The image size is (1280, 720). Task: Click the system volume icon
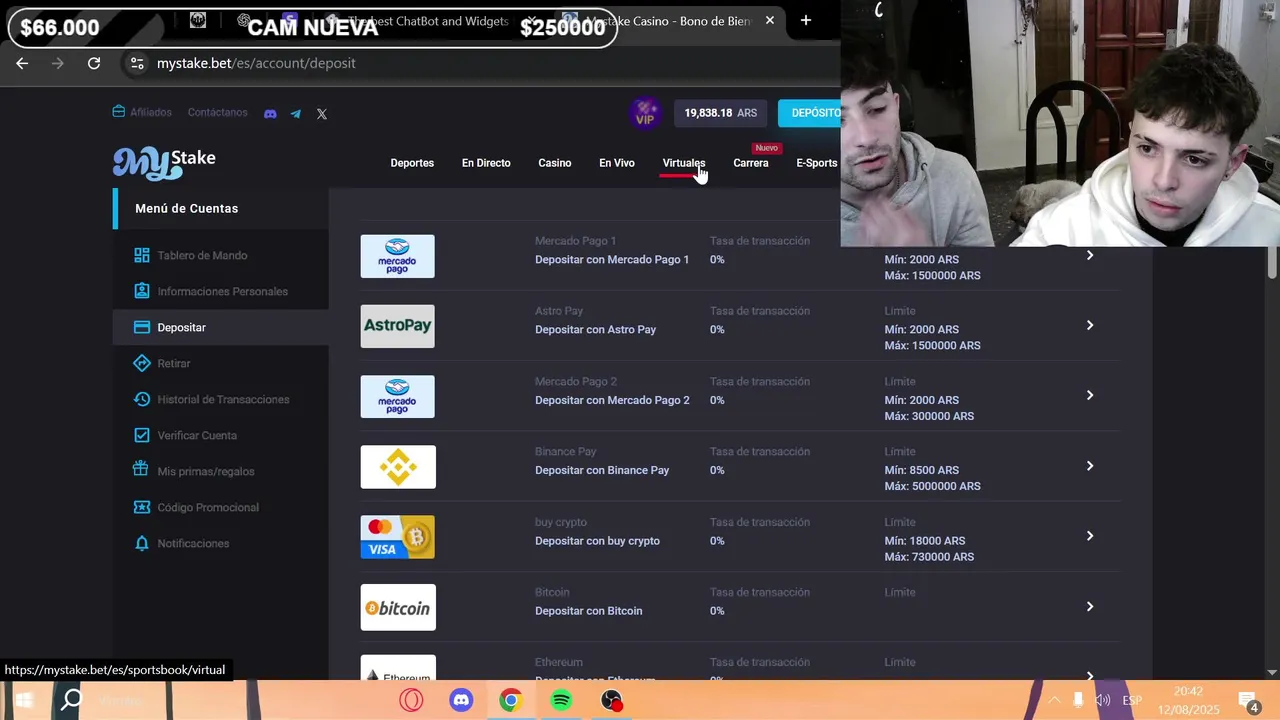pyautogui.click(x=1102, y=700)
